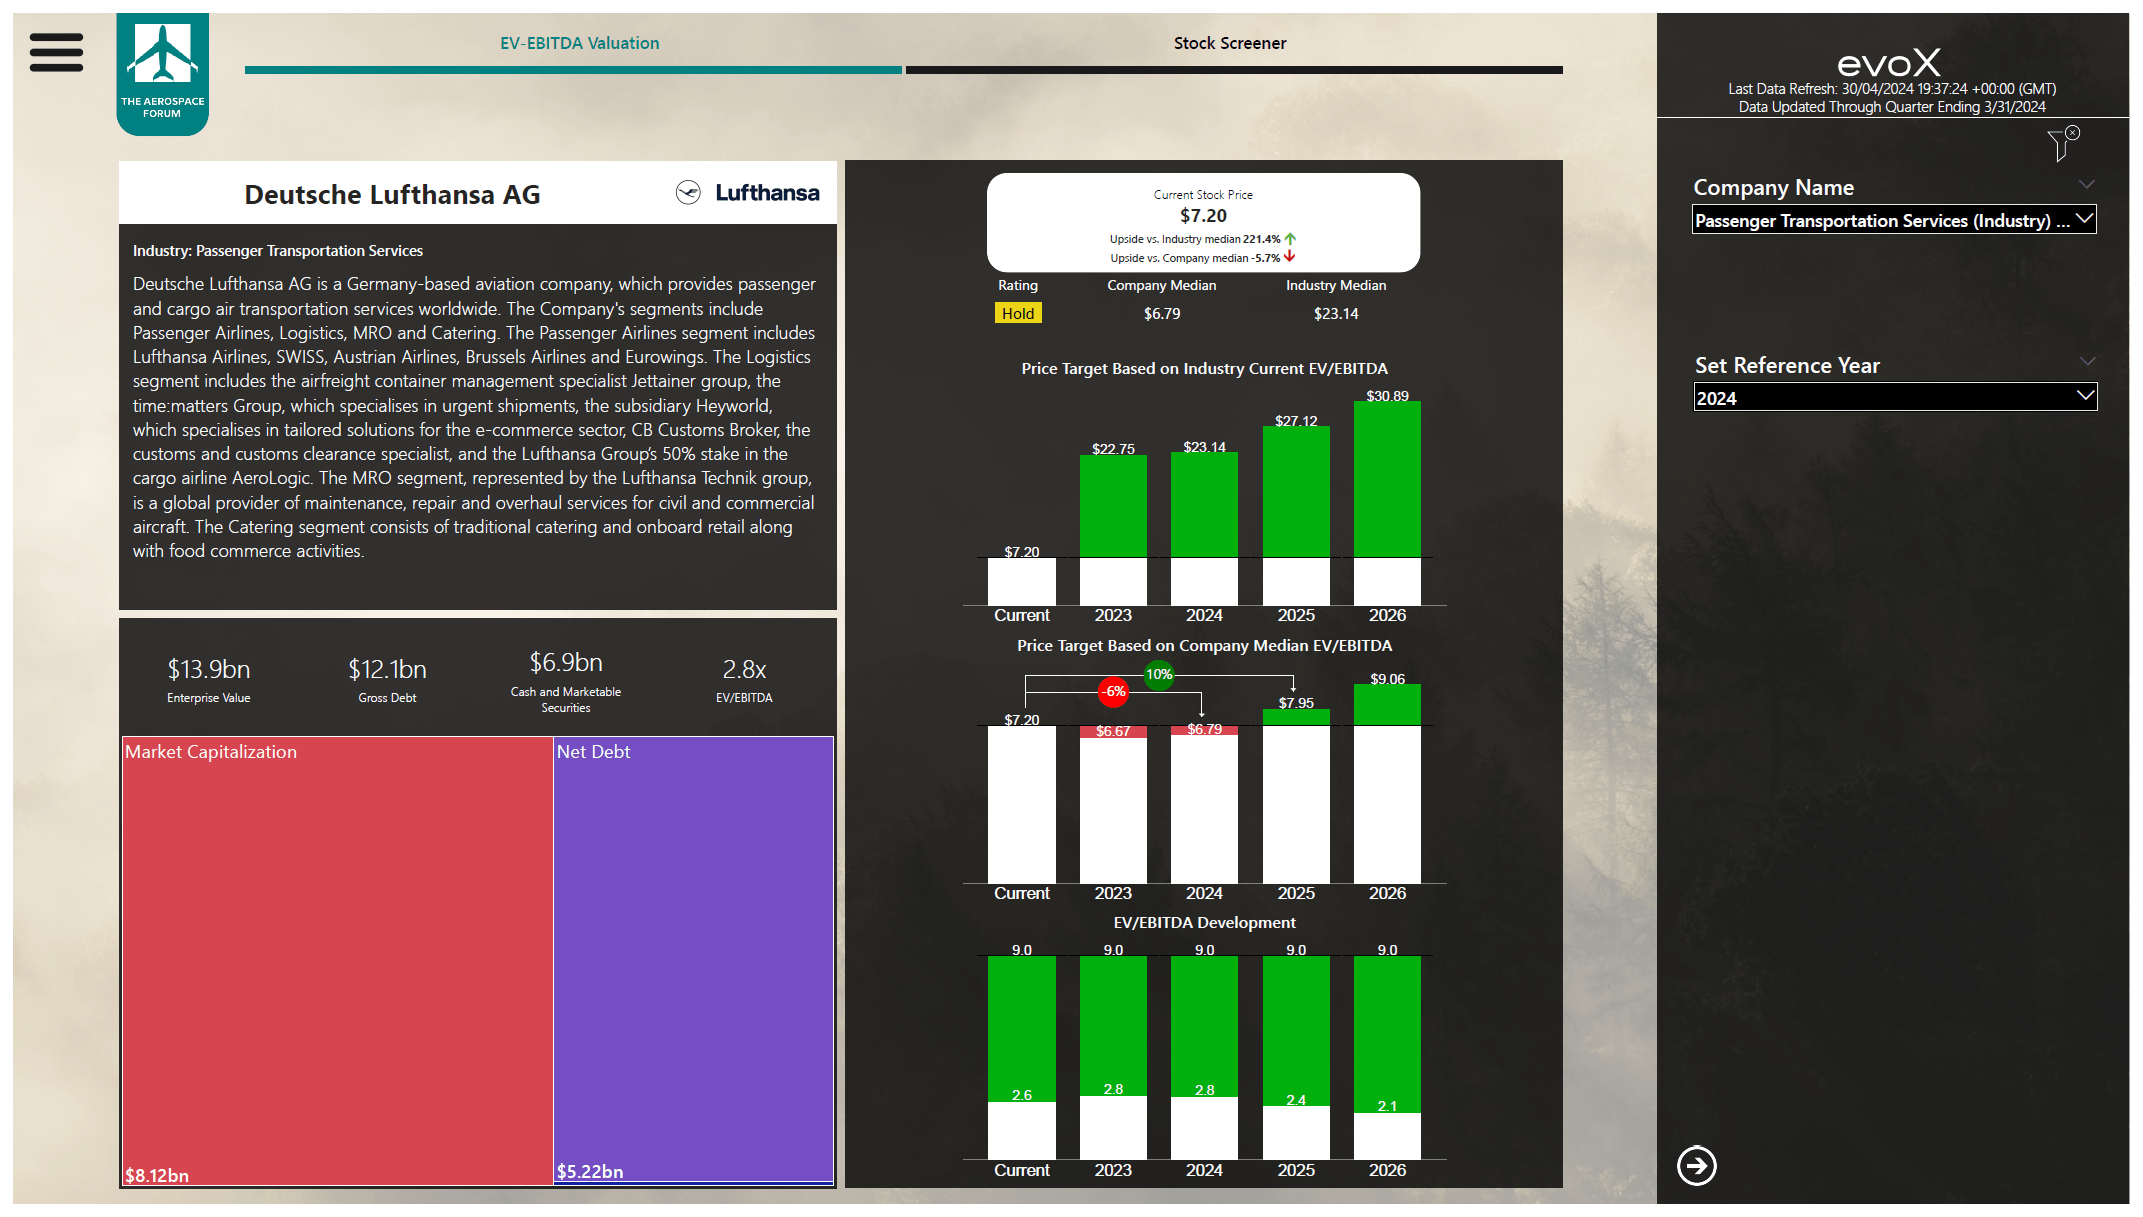Viewport: 2143px width, 1217px height.
Task: Click the red -6% change bubble
Action: pos(1114,691)
